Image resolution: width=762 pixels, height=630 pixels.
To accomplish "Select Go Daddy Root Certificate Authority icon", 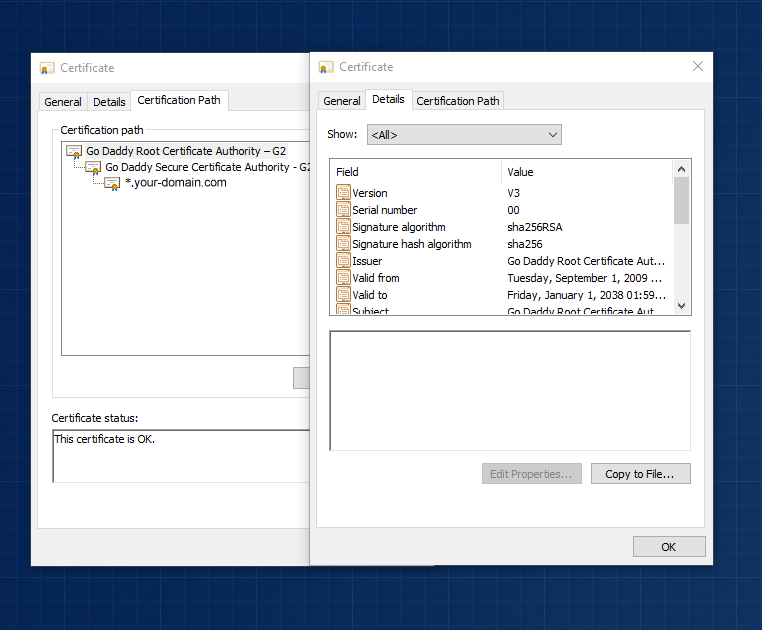I will (74, 152).
